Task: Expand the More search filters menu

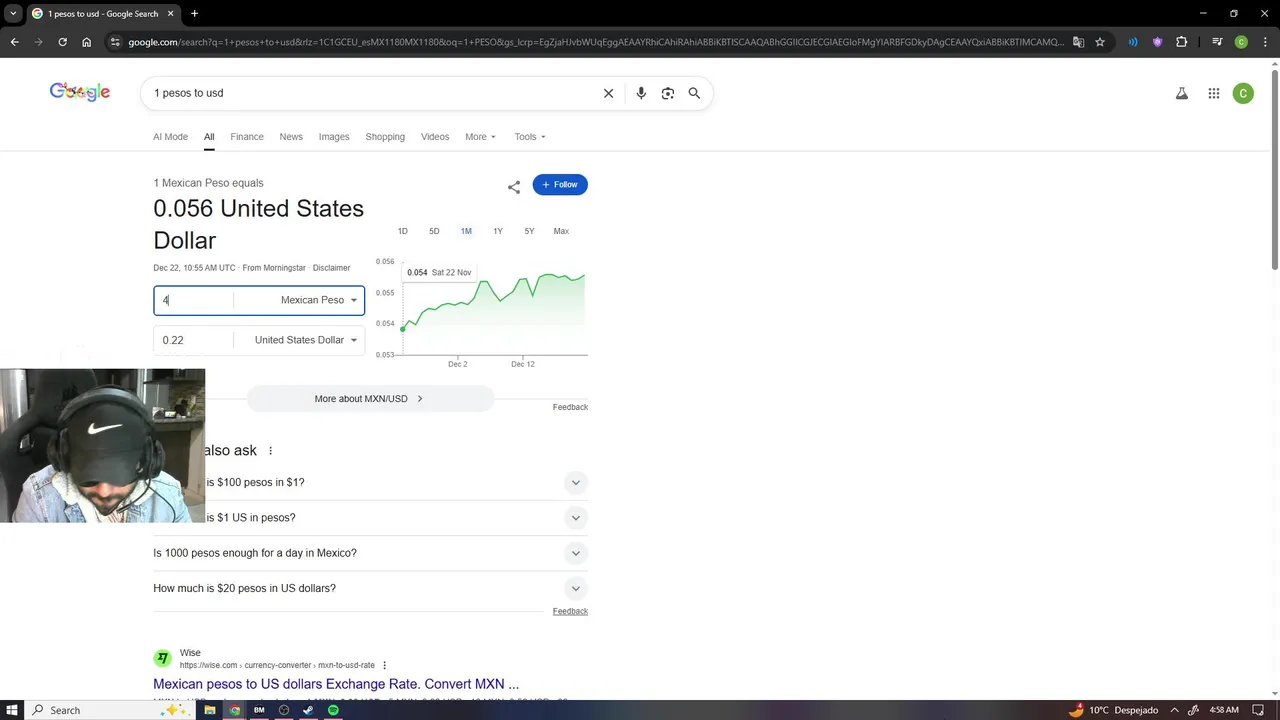Action: pyautogui.click(x=480, y=137)
